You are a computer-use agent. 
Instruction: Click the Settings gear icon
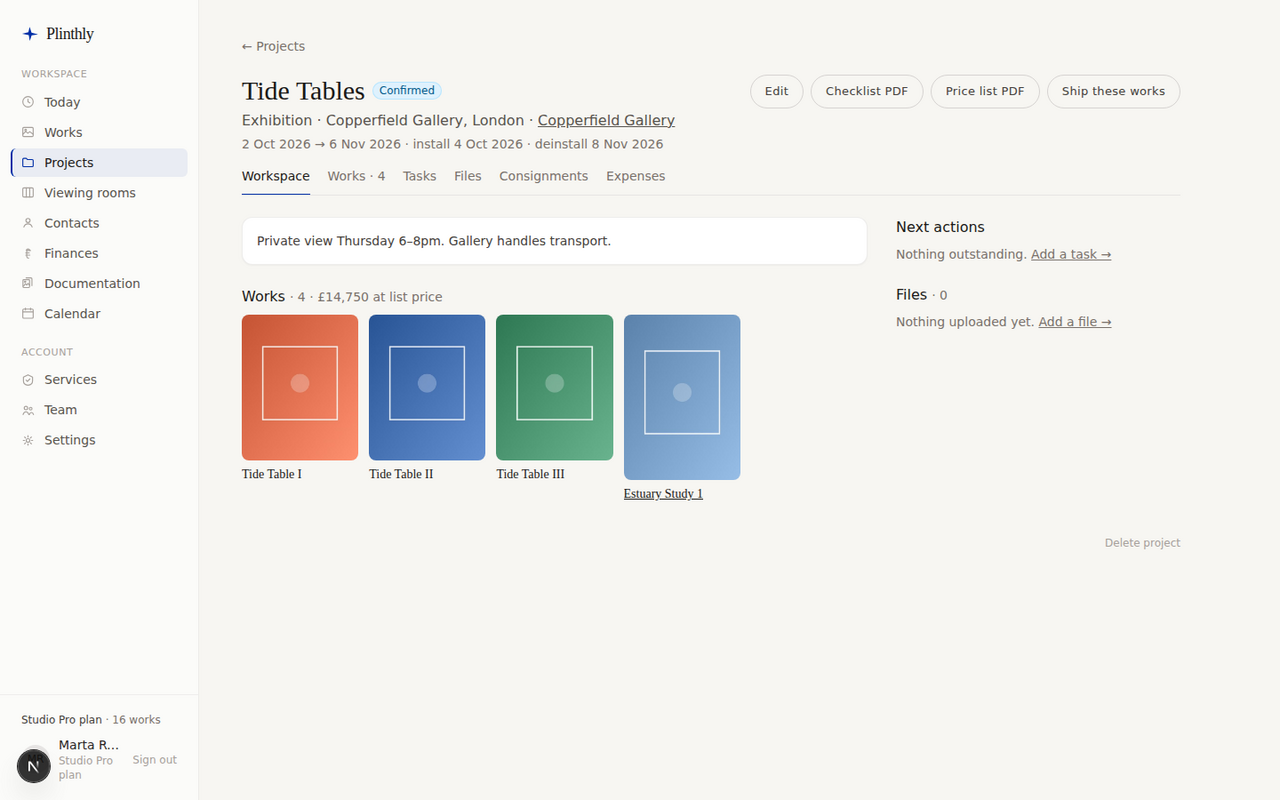pyautogui.click(x=28, y=440)
